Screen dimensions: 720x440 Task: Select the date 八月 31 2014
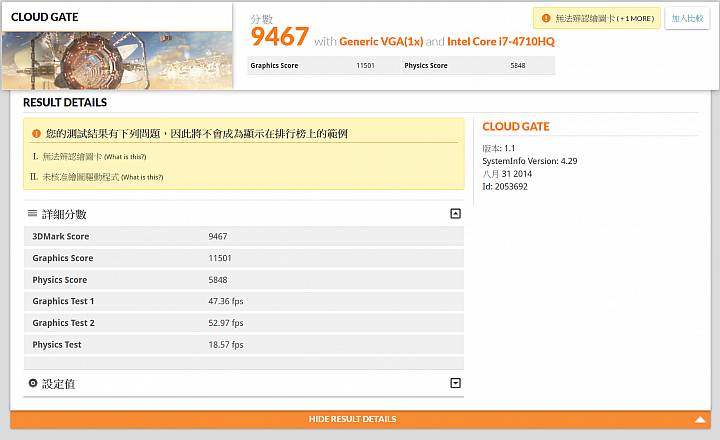507,174
